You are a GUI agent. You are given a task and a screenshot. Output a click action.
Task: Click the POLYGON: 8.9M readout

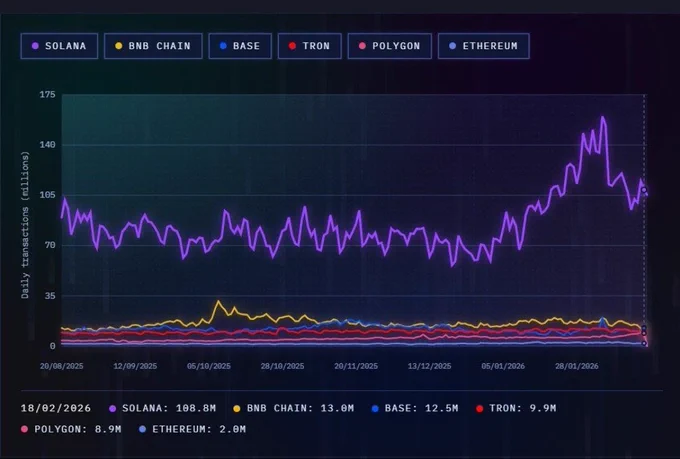tap(71, 429)
